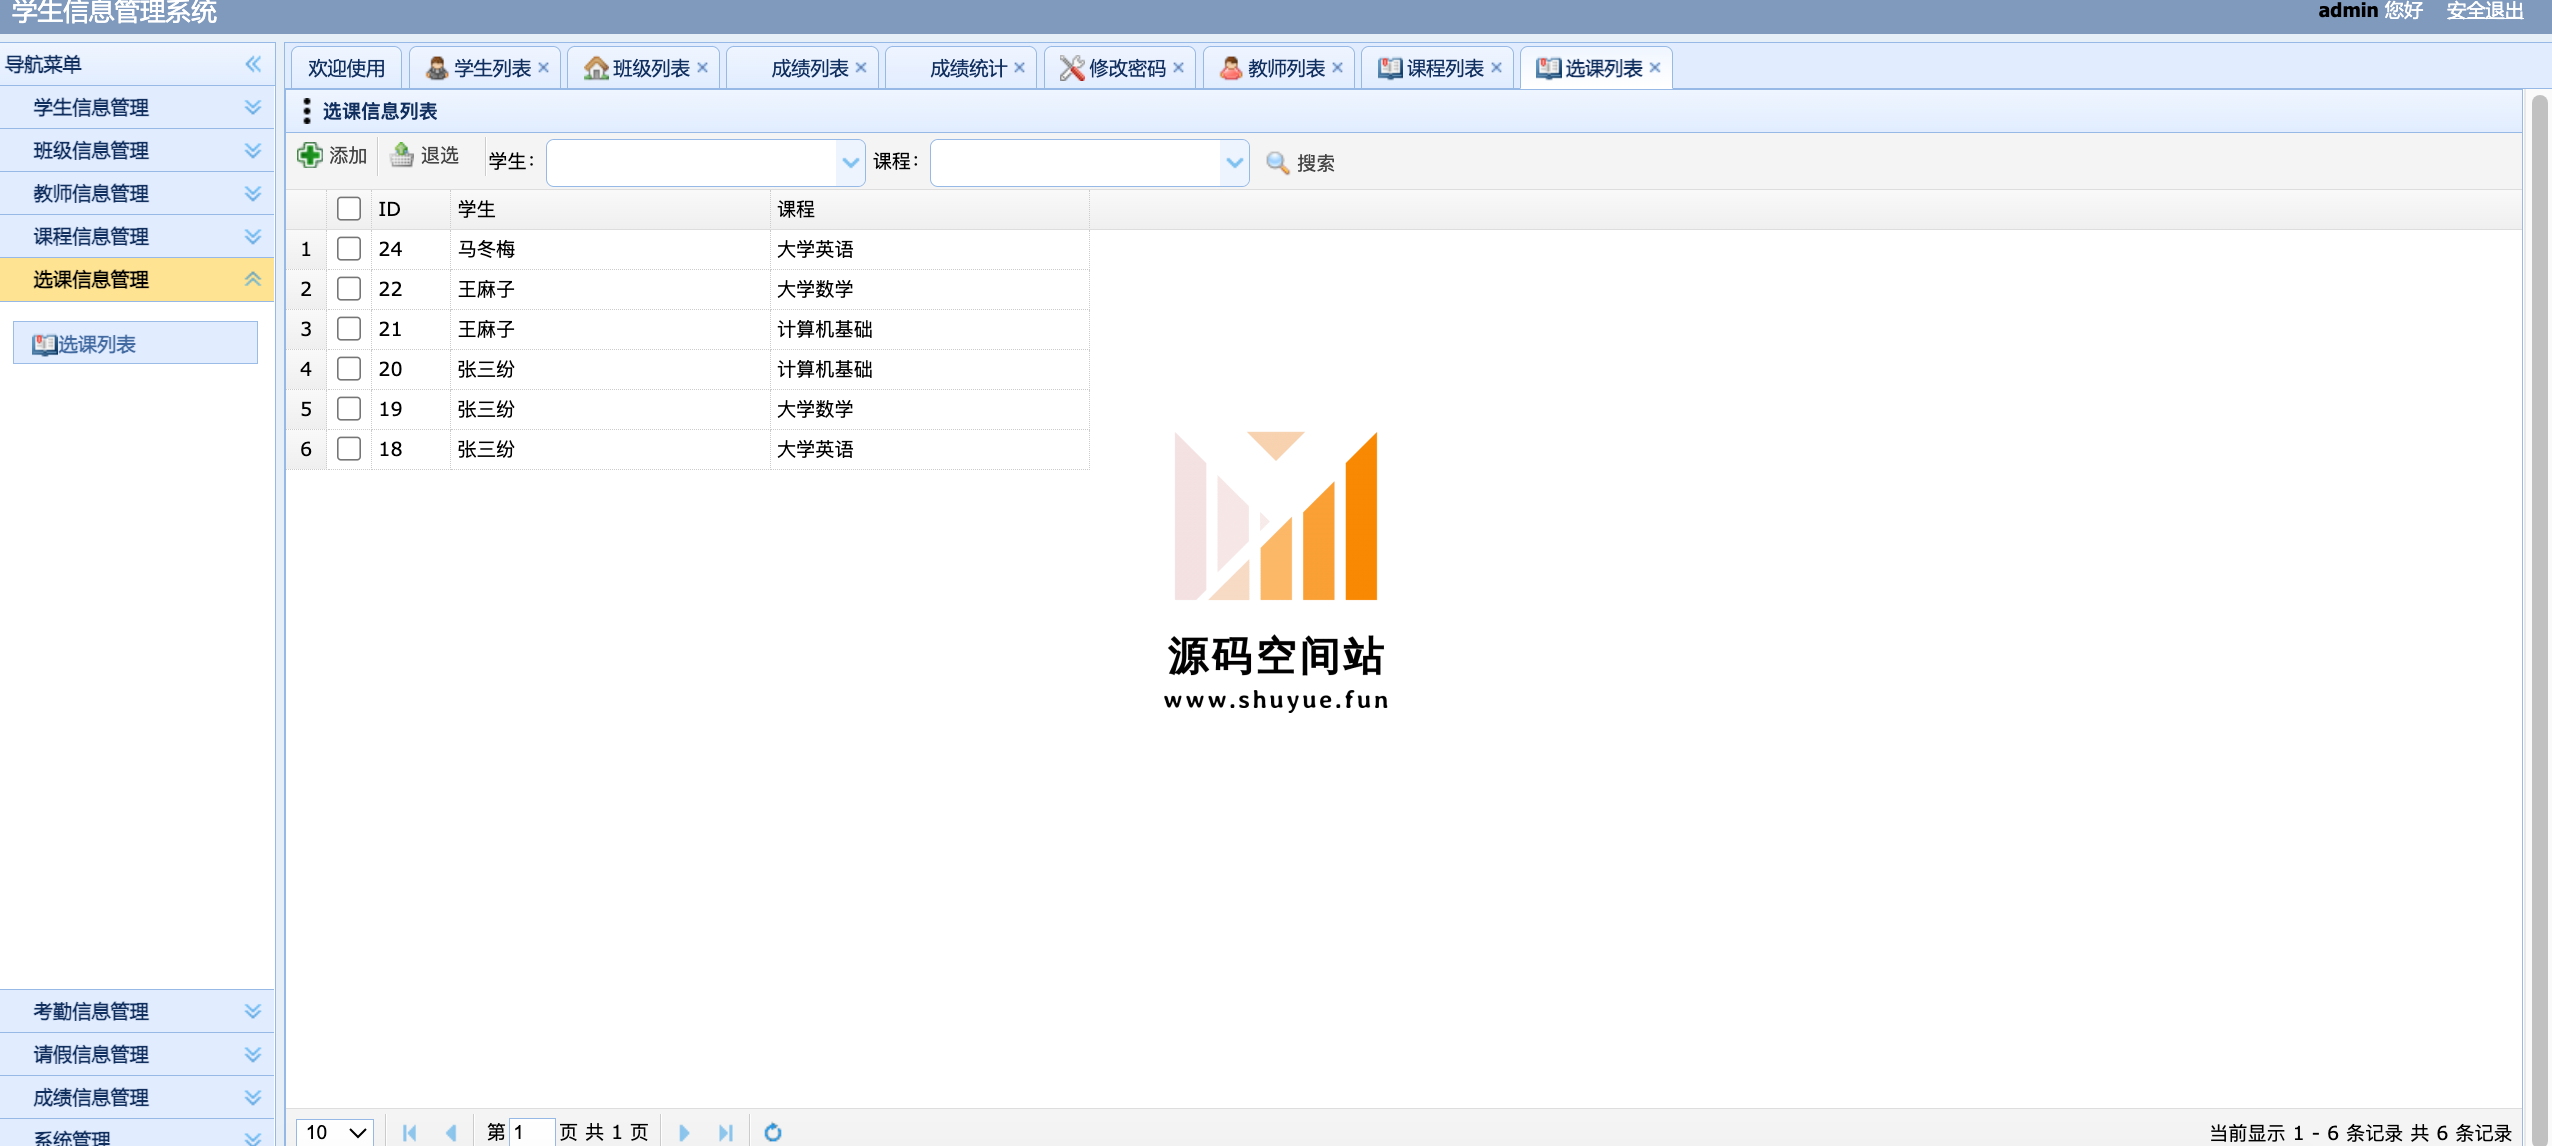Switch to the 修改密码 tab

[1120, 68]
